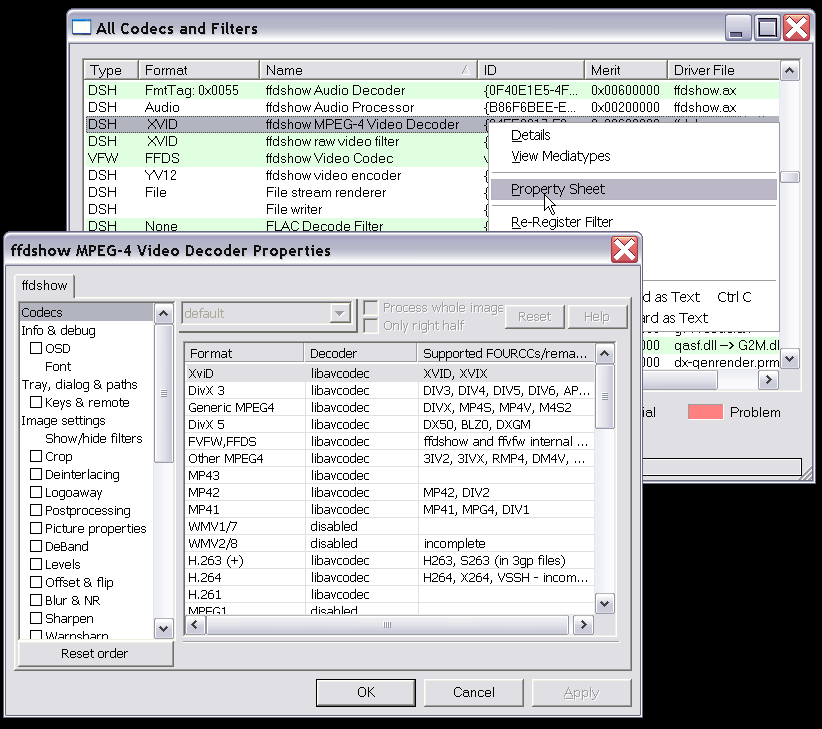Select the ffdshow Audio Processor row
The width and height of the screenshot is (822, 729).
[432, 107]
